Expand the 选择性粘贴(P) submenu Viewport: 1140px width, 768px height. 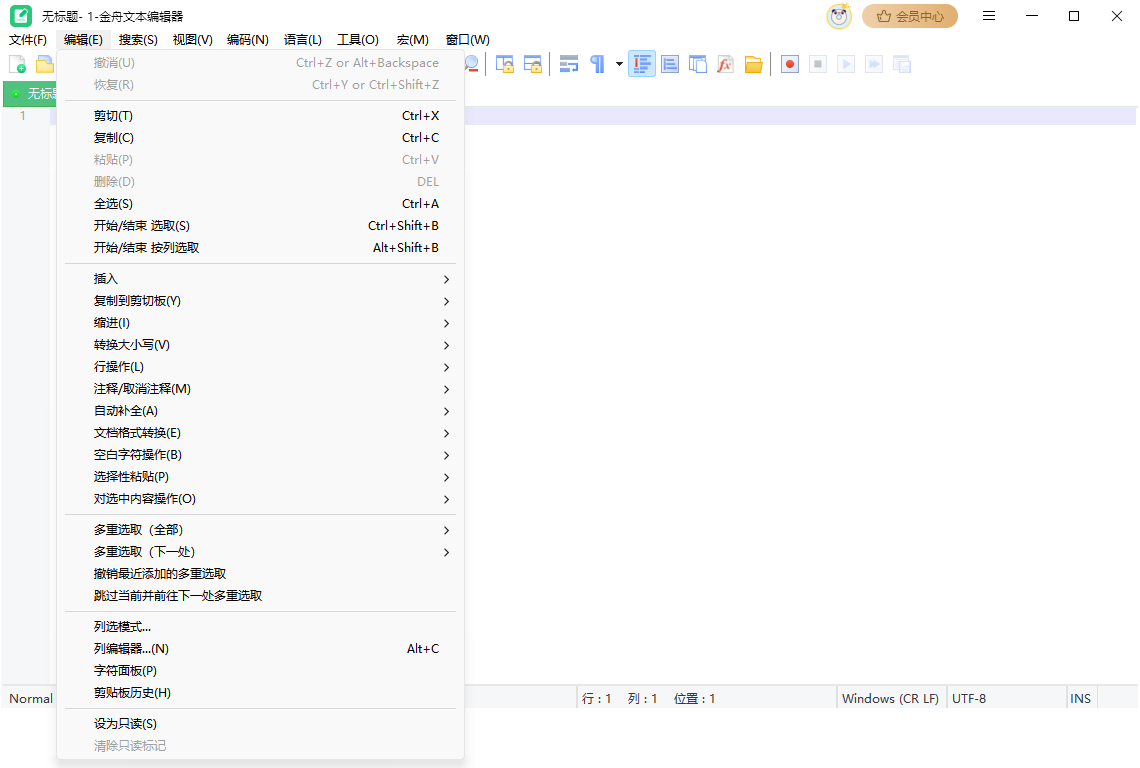coord(260,476)
